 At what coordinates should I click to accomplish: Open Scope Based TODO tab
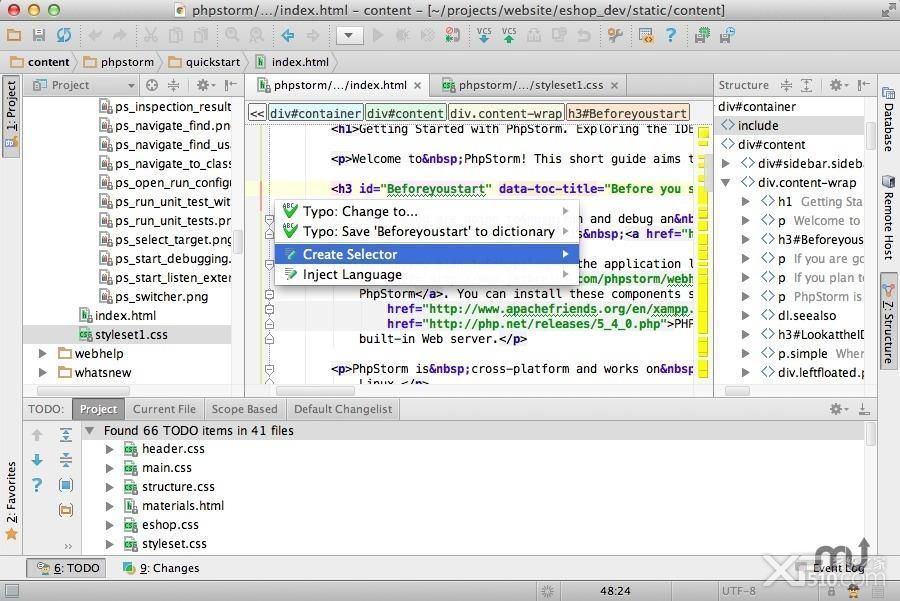(x=245, y=409)
